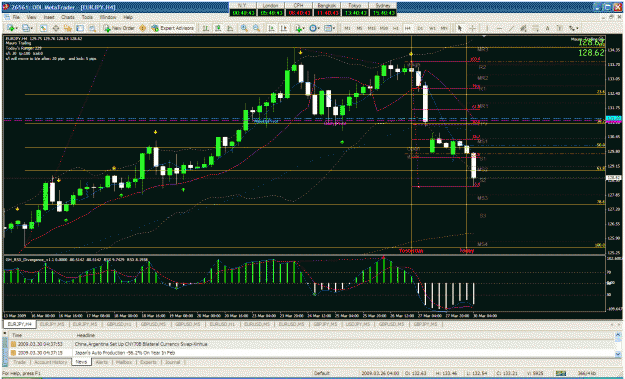Screen dimensions: 625x379
Task: Toggle the Terminal panel icon
Action: tap(80, 28)
